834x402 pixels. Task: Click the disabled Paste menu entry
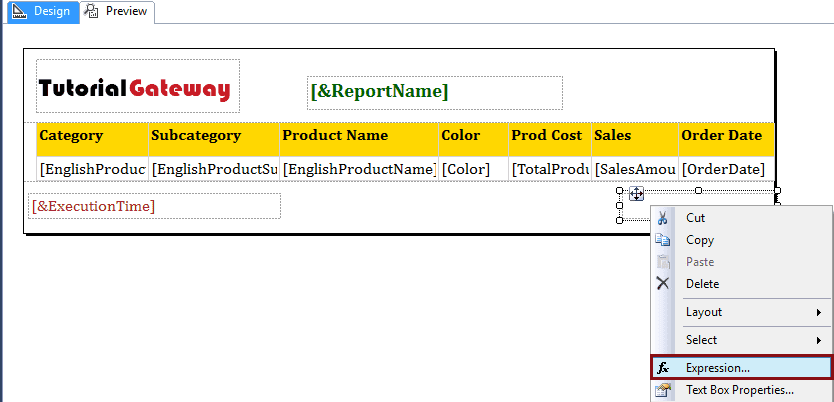pyautogui.click(x=741, y=262)
